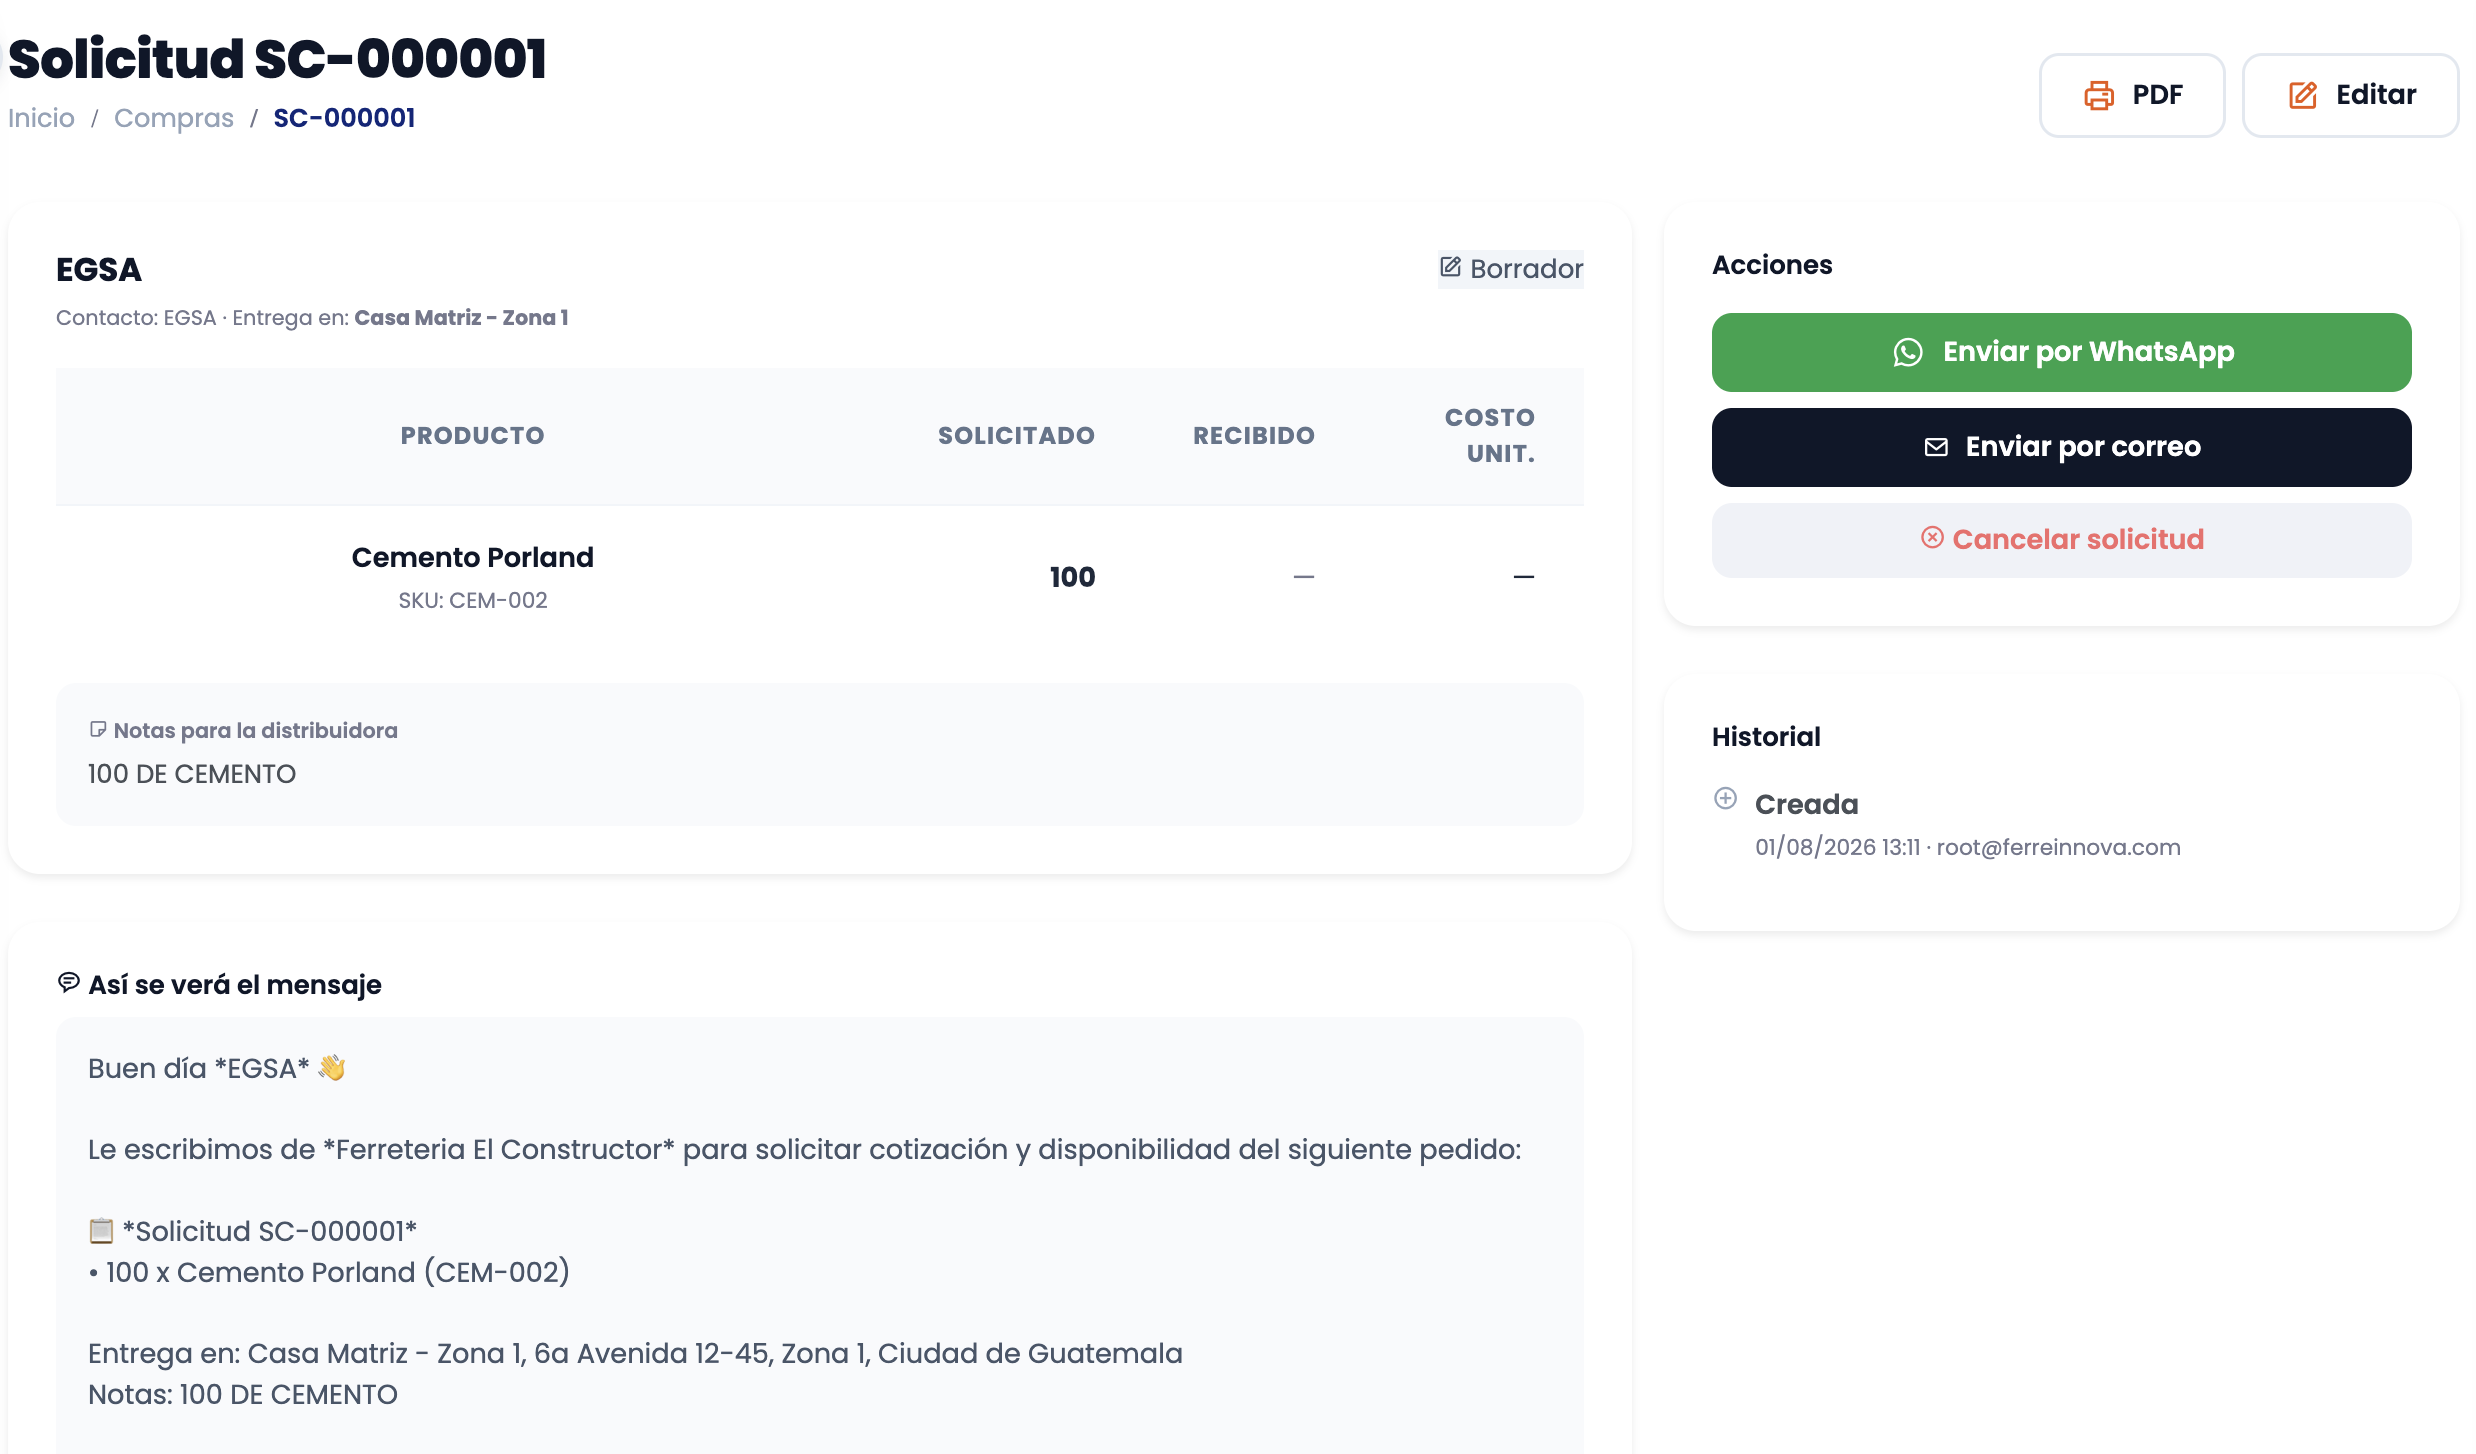This screenshot has width=2476, height=1454.
Task: Click the Creada history entry
Action: [x=1946, y=824]
